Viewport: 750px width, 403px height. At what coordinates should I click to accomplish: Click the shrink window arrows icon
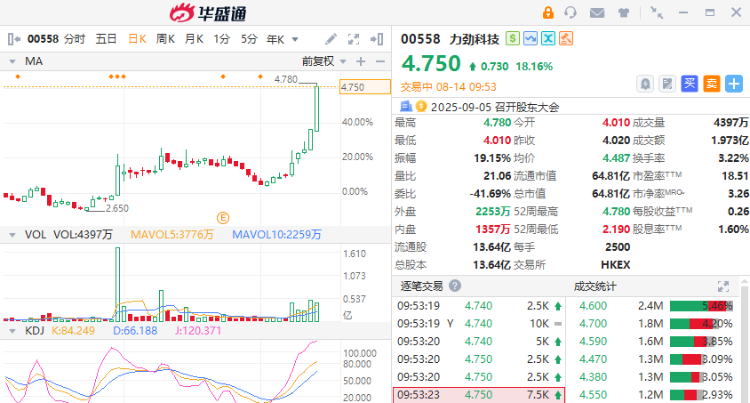656,13
